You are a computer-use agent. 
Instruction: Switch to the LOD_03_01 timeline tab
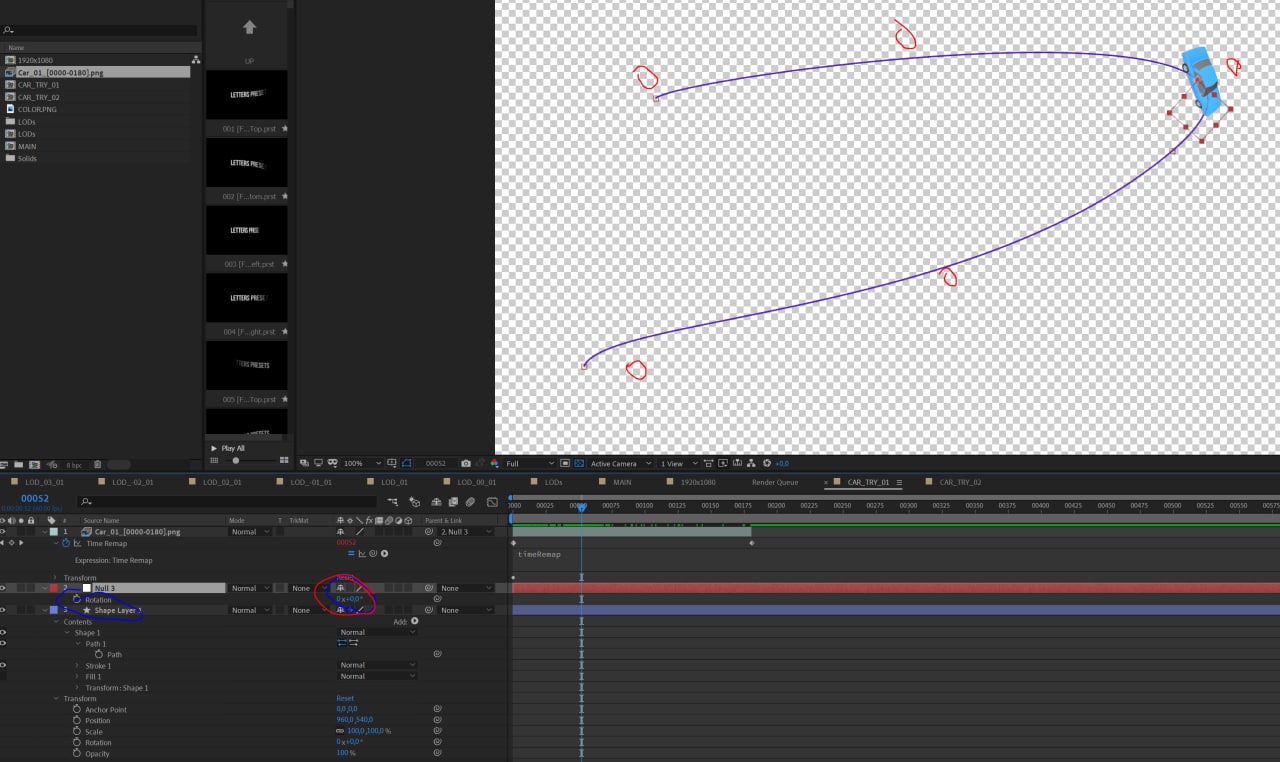coord(46,482)
